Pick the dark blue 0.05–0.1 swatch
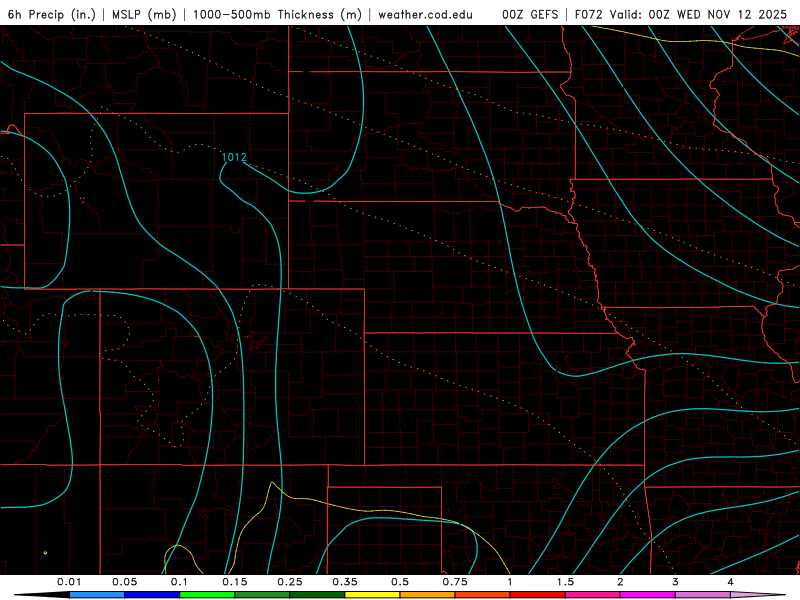 [152, 595]
